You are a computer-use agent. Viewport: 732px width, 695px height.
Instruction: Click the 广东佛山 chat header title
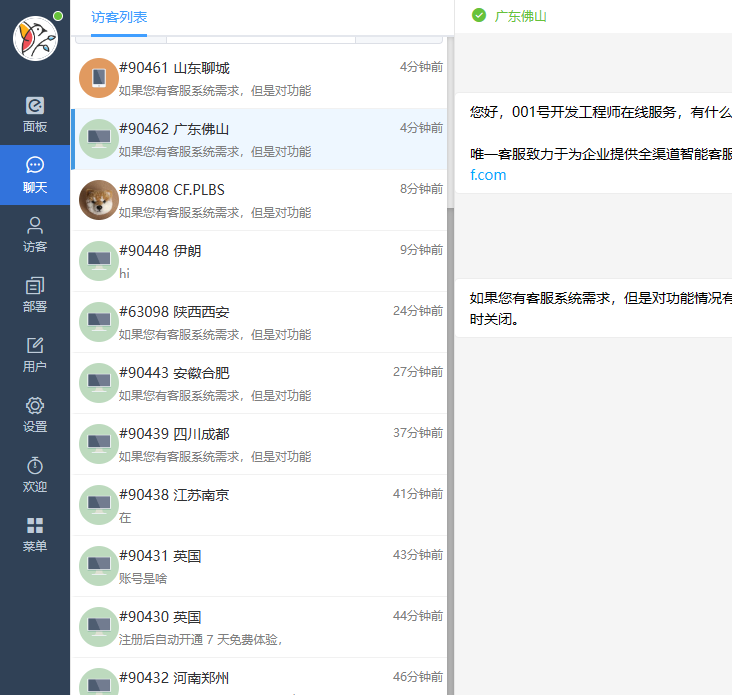pos(521,16)
